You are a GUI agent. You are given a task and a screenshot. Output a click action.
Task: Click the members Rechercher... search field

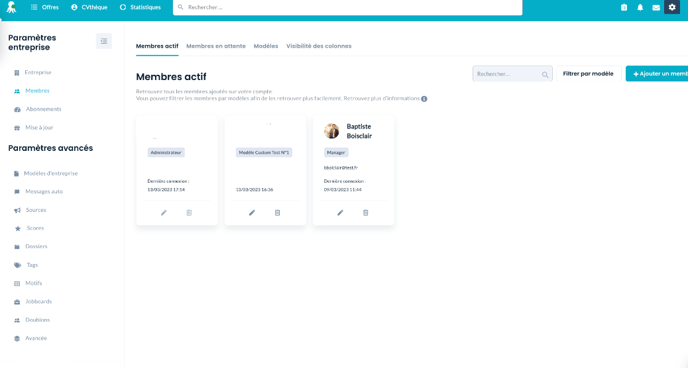pyautogui.click(x=512, y=74)
